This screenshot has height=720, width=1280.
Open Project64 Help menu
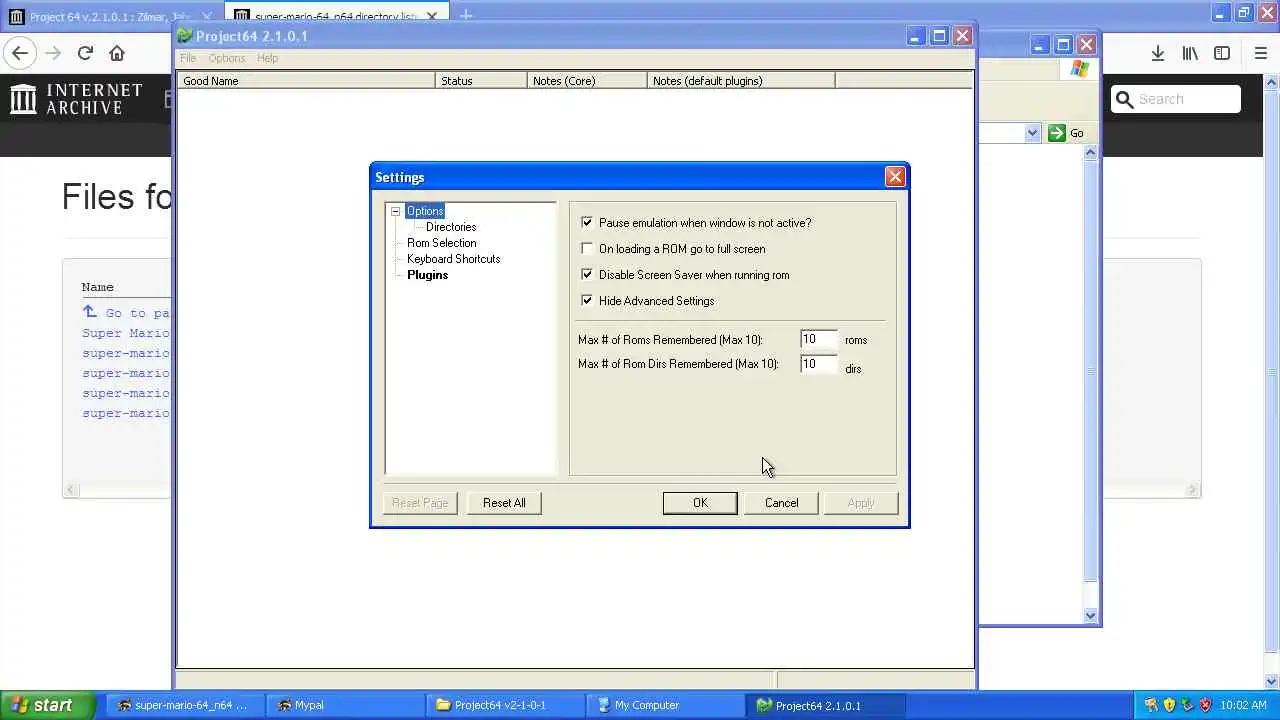[267, 58]
